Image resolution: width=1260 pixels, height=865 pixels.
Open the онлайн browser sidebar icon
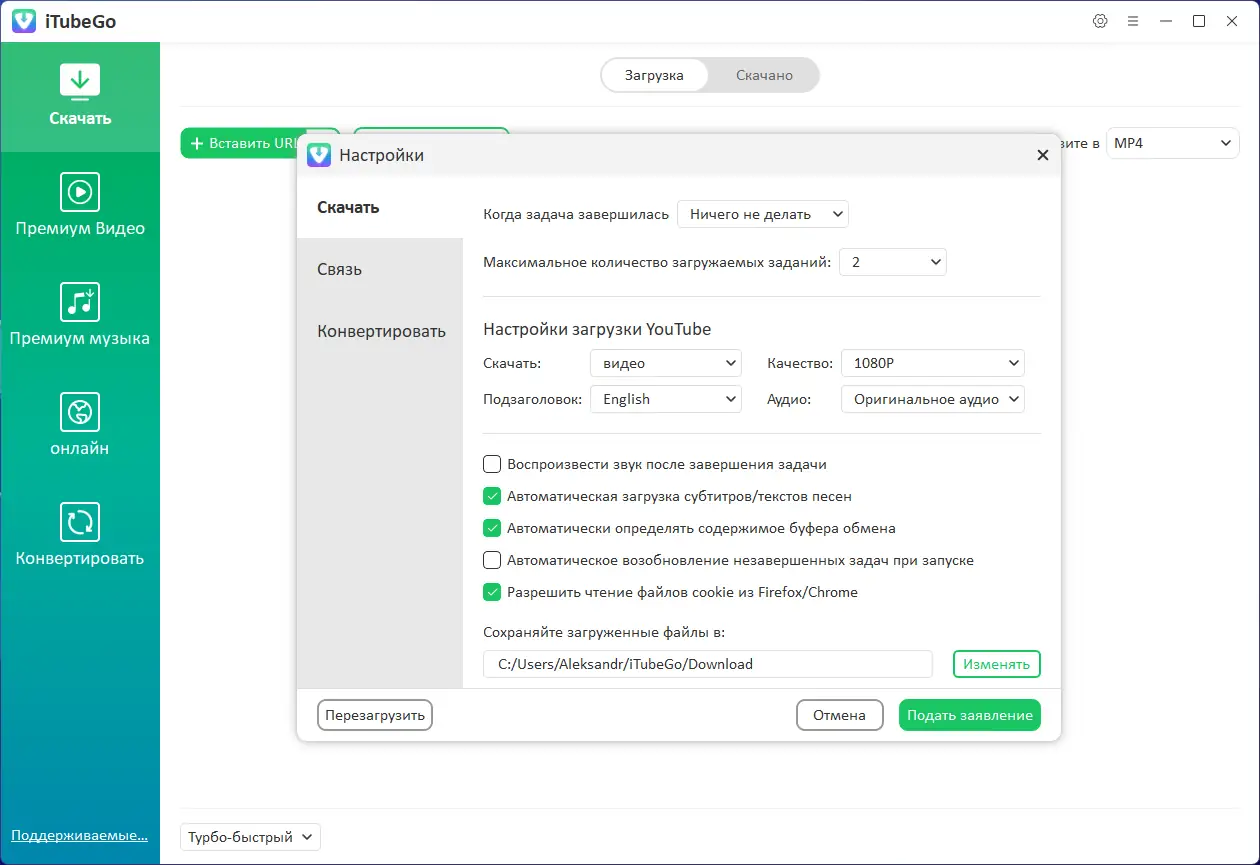pyautogui.click(x=80, y=412)
